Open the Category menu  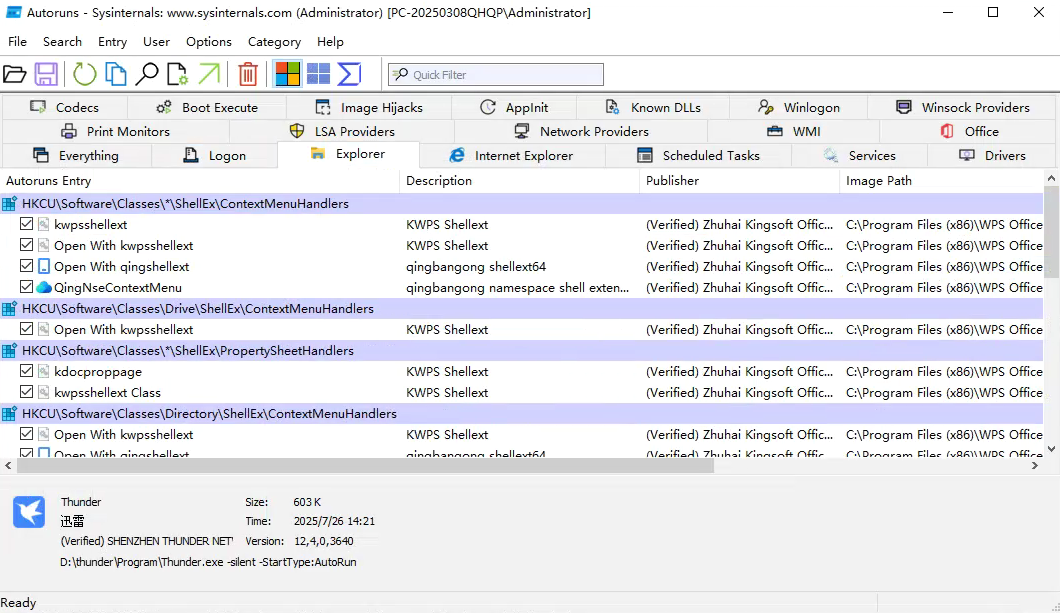274,42
